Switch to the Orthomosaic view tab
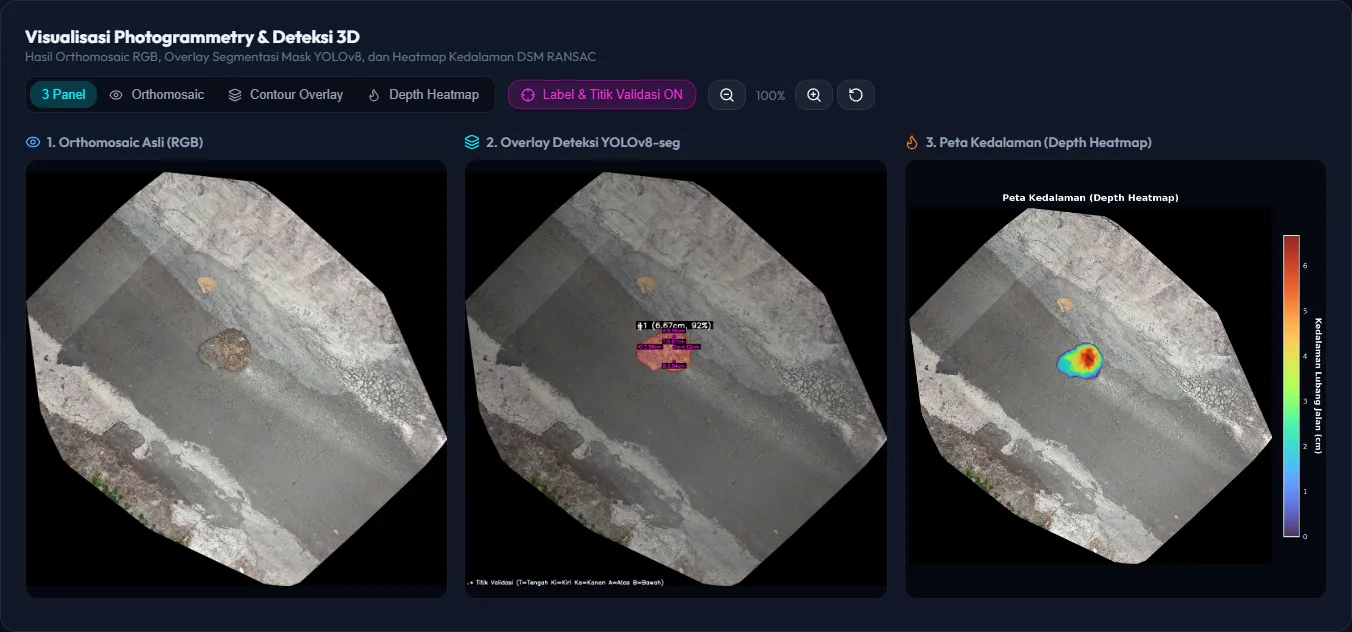1352x632 pixels. (x=156, y=95)
